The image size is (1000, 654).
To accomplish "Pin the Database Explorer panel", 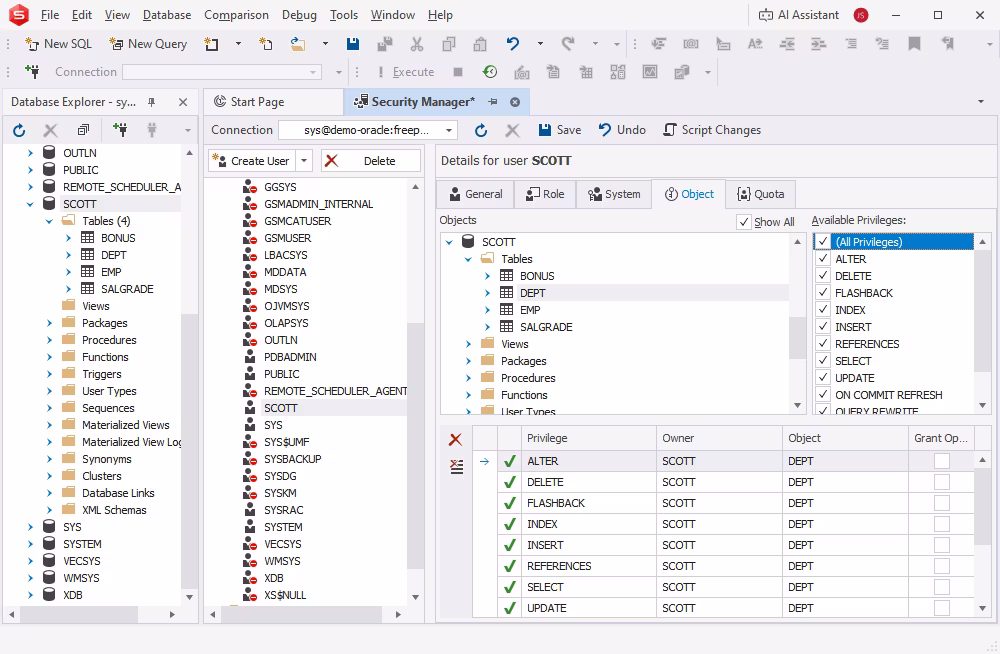I will tap(151, 102).
